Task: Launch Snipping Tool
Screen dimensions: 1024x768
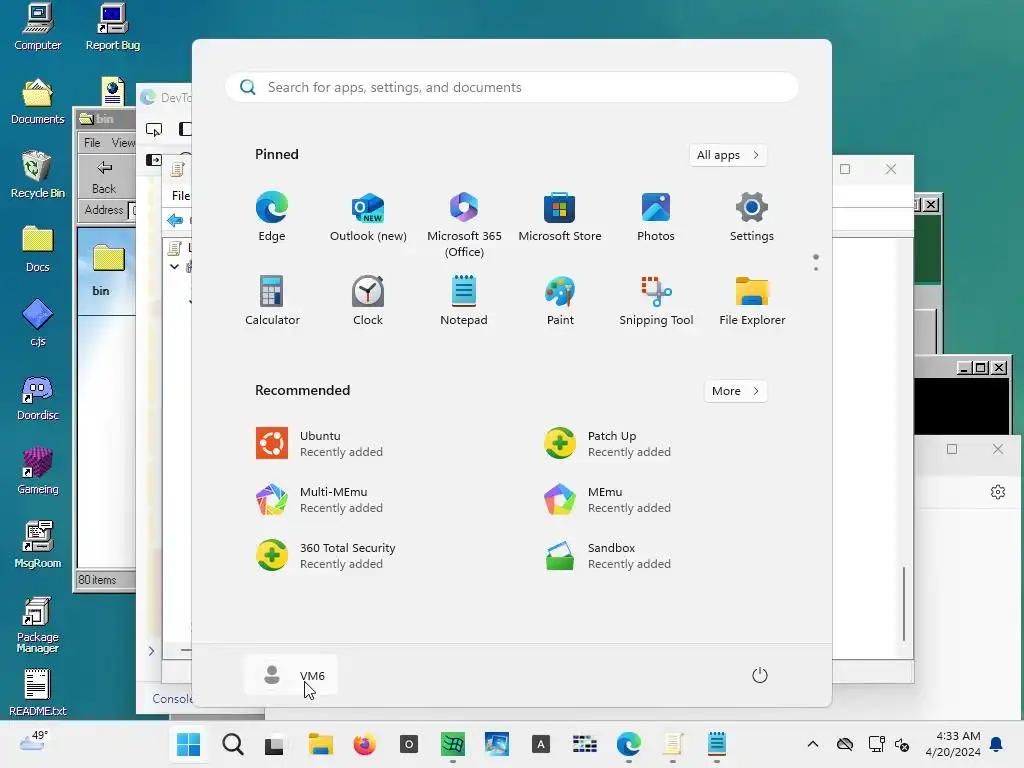Action: pyautogui.click(x=656, y=300)
